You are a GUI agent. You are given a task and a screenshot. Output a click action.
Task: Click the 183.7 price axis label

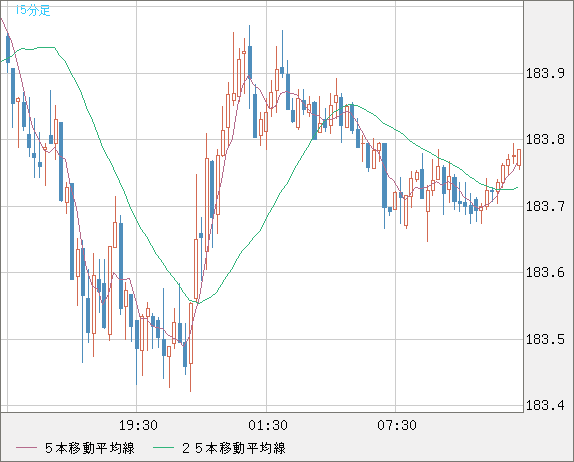coord(545,206)
